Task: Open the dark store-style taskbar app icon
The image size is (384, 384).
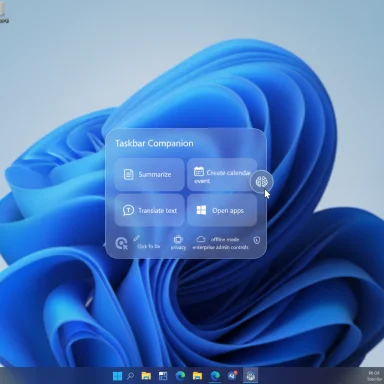Action: tap(163, 376)
